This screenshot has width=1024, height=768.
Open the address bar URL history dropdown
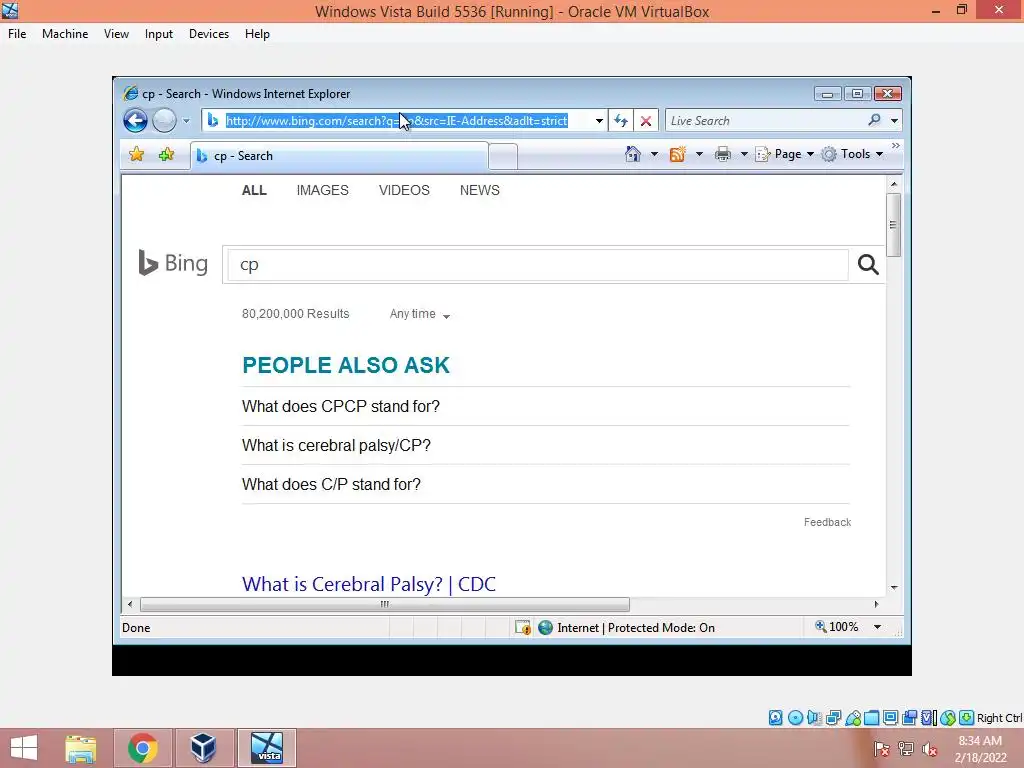coord(599,120)
